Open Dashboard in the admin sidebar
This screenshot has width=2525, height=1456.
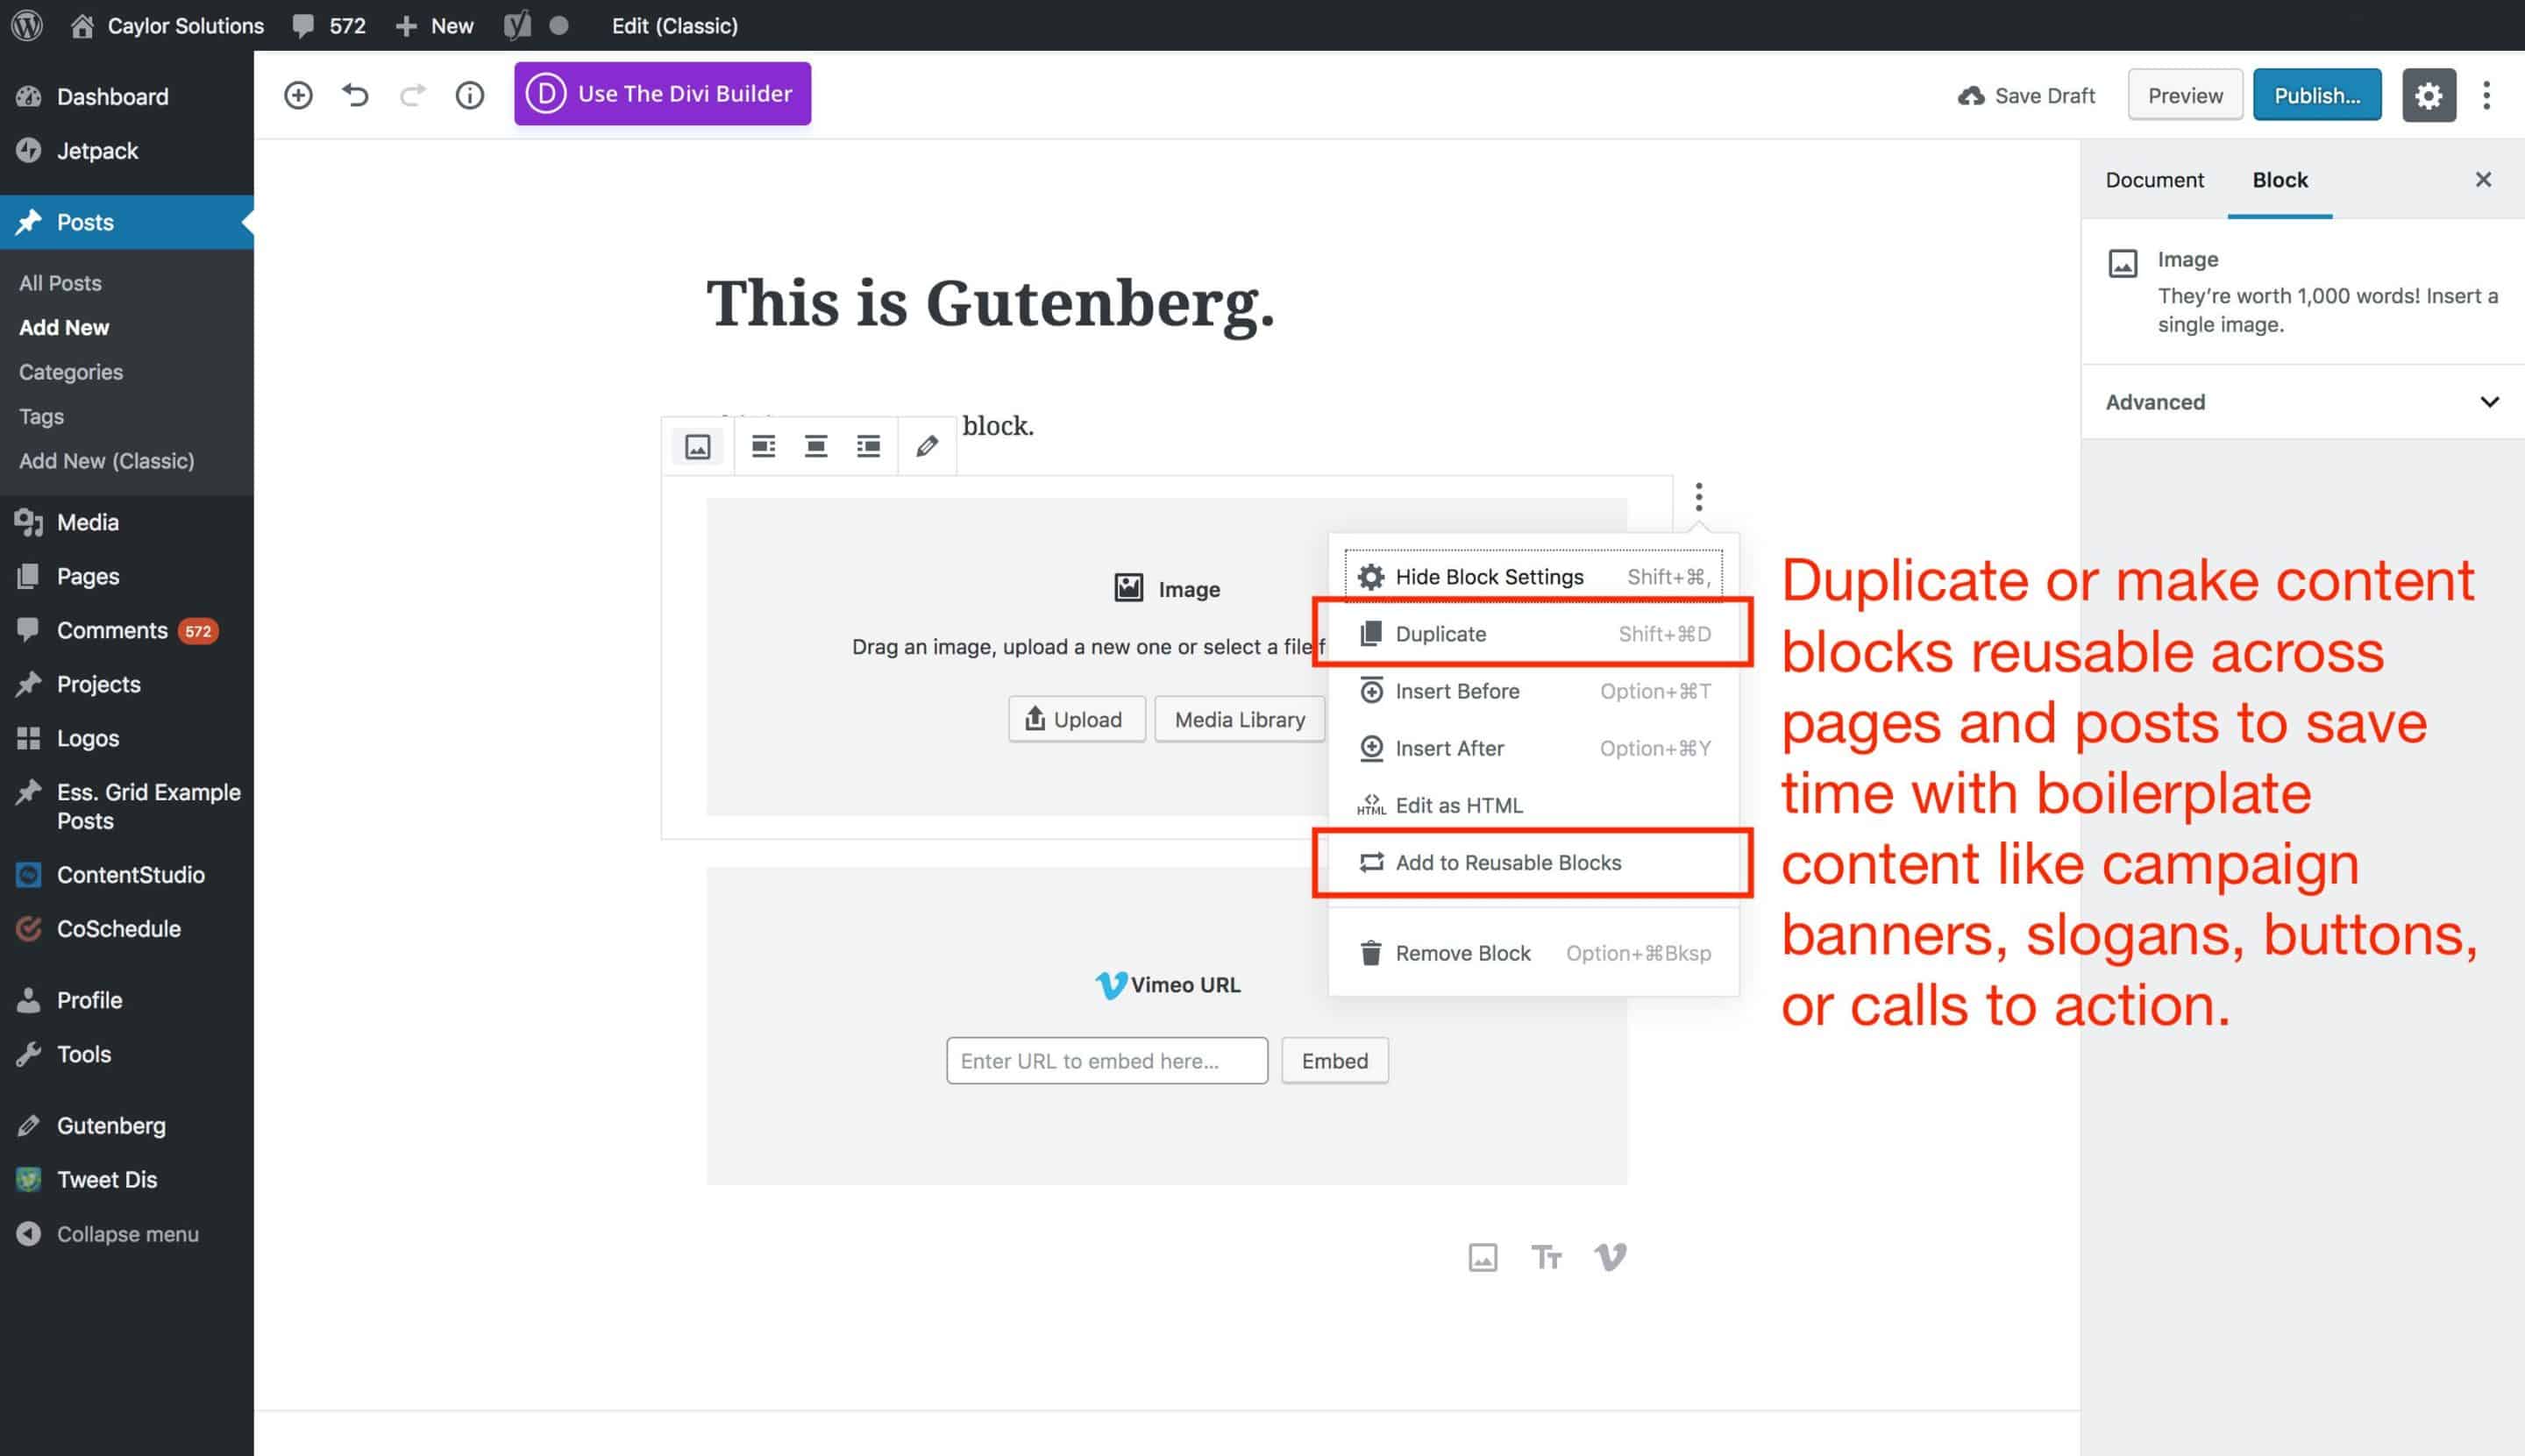pos(127,96)
